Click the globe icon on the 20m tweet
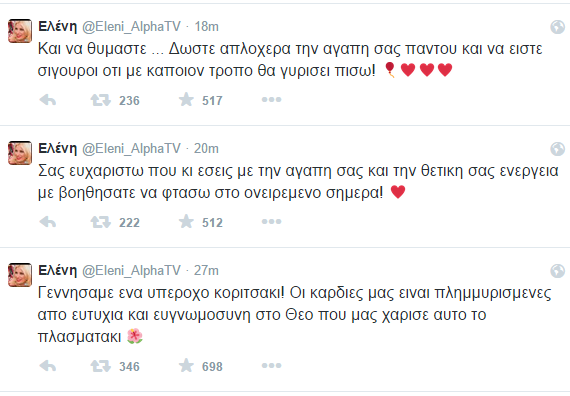This screenshot has width=570, height=396. pyautogui.click(x=558, y=149)
